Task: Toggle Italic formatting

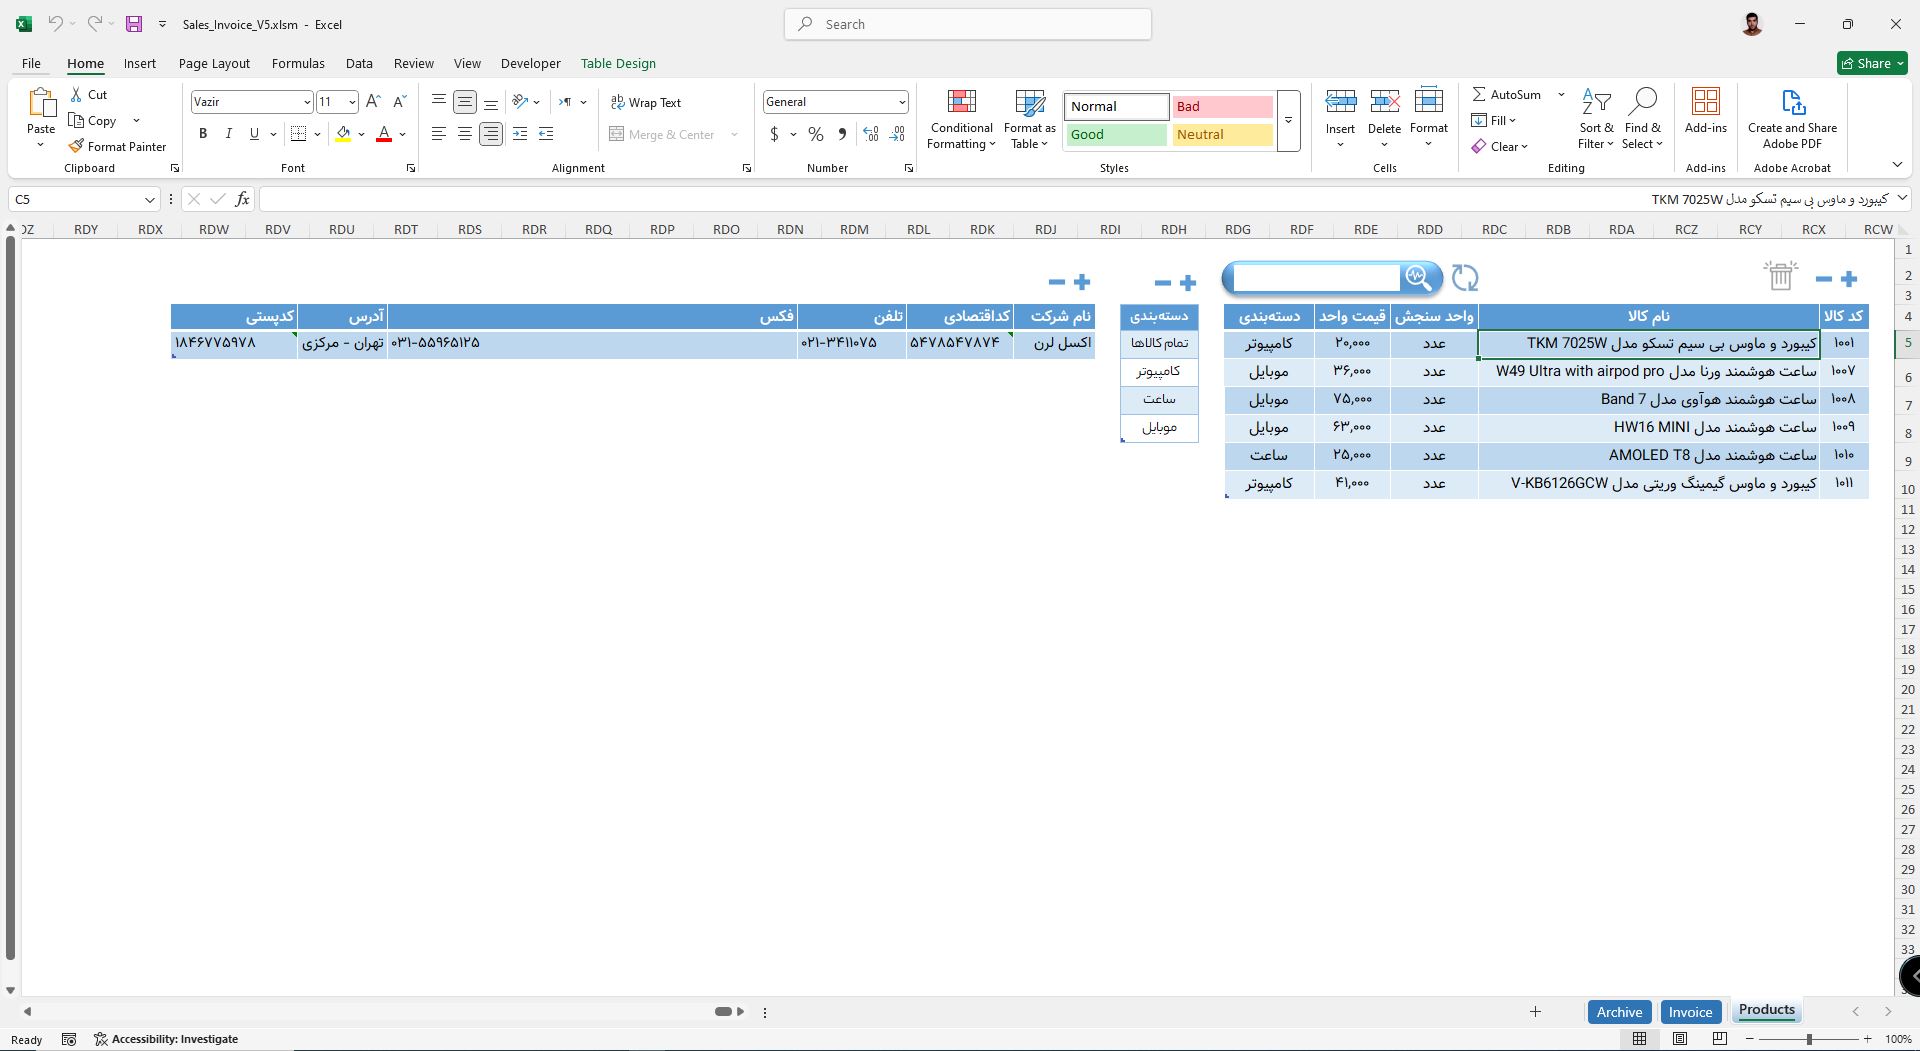Action: tap(228, 134)
